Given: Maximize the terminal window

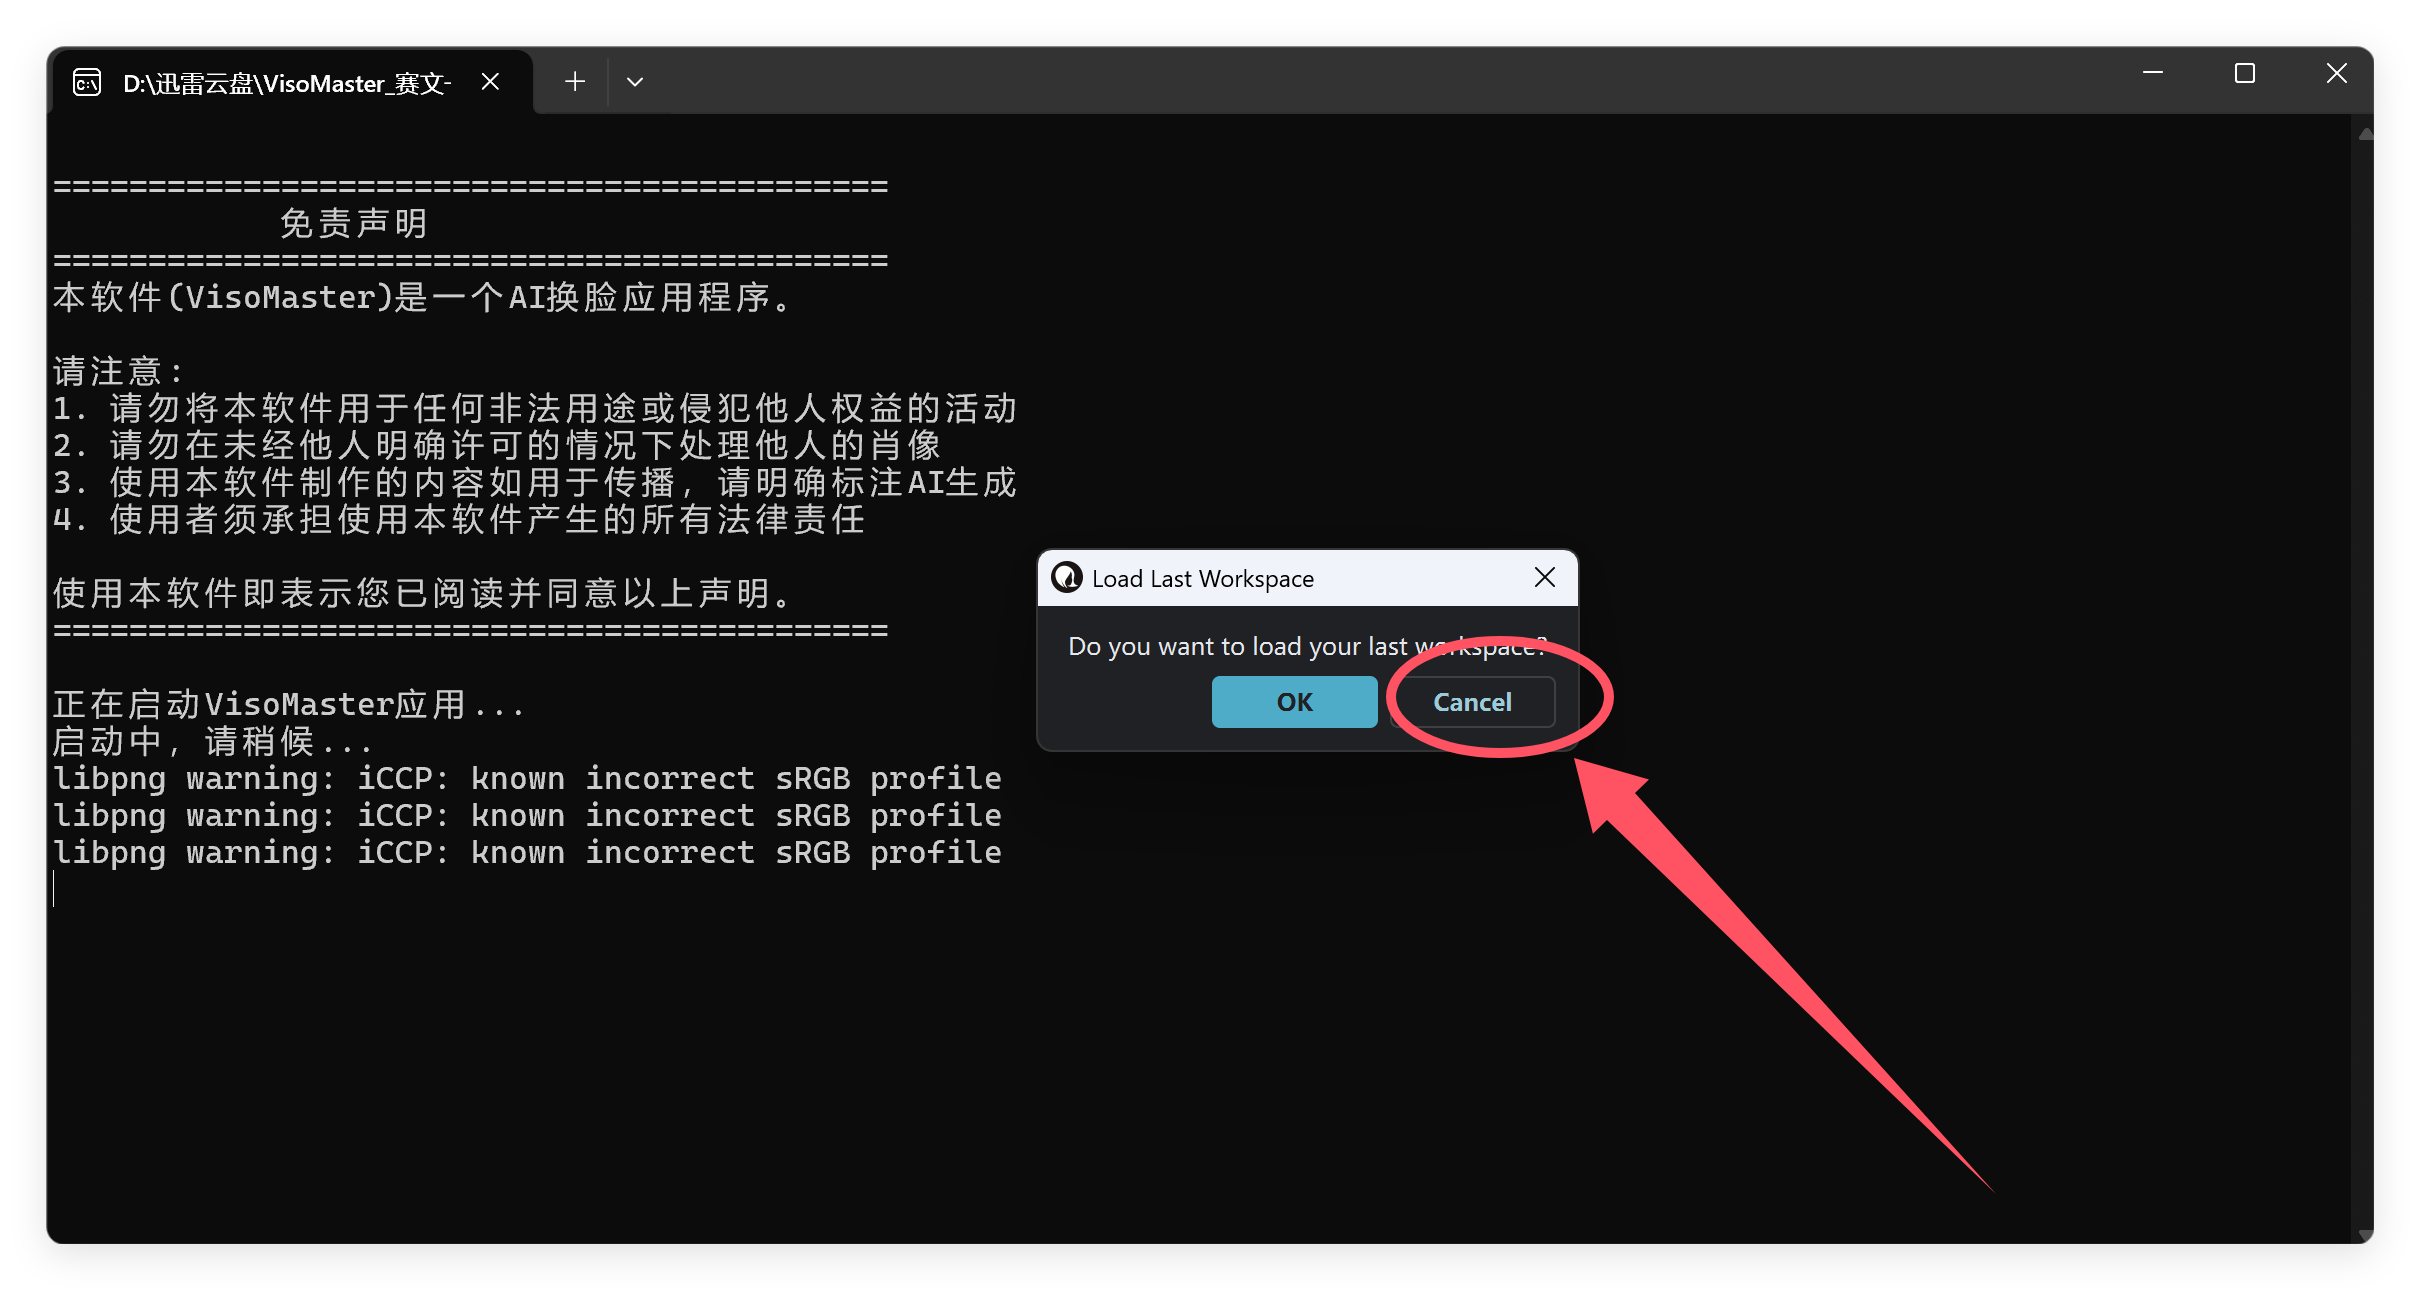Looking at the screenshot, I should click(x=2245, y=73).
